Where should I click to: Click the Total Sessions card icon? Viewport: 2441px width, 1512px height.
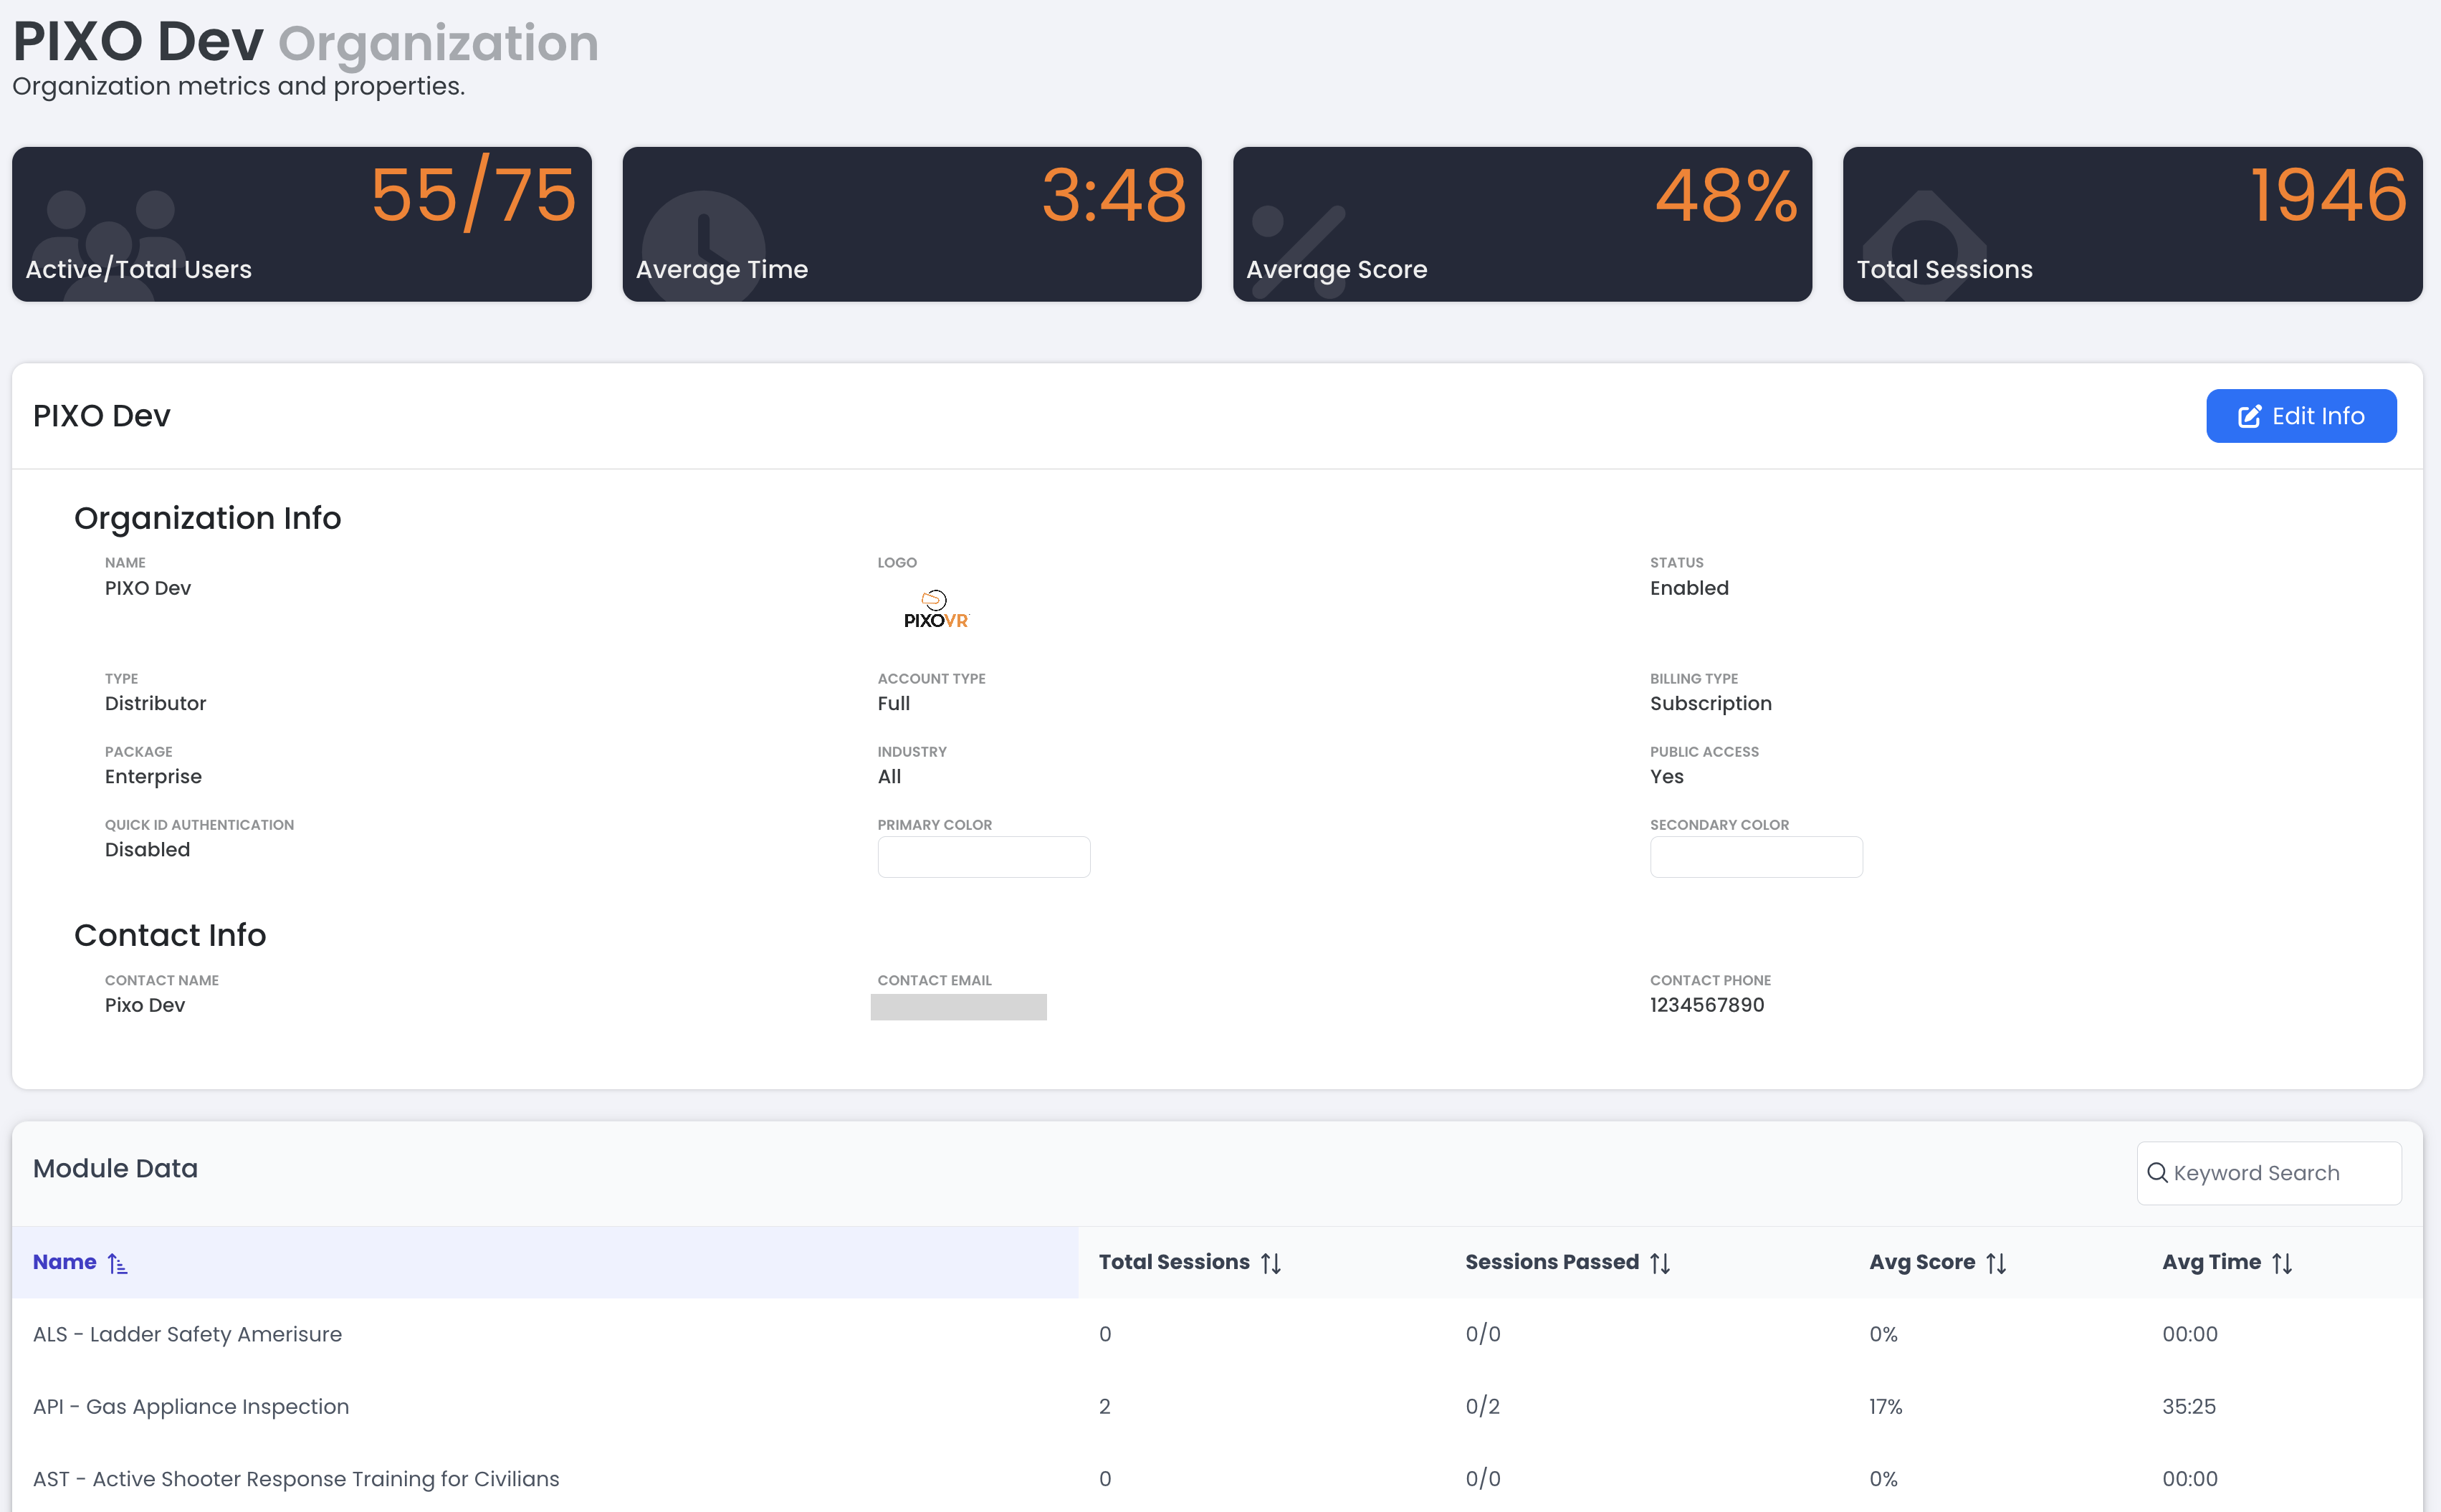1923,245
